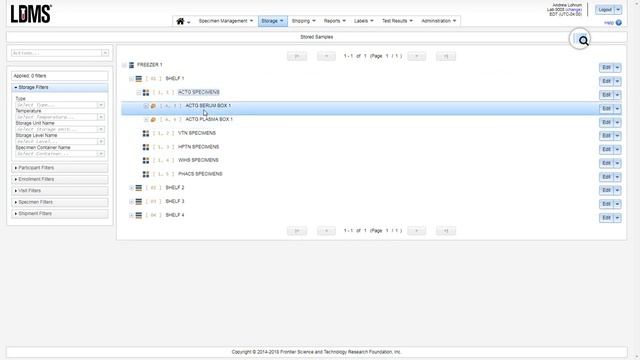Image resolution: width=640 pixels, height=360 pixels.
Task: Click the magnifier search icon
Action: point(583,41)
